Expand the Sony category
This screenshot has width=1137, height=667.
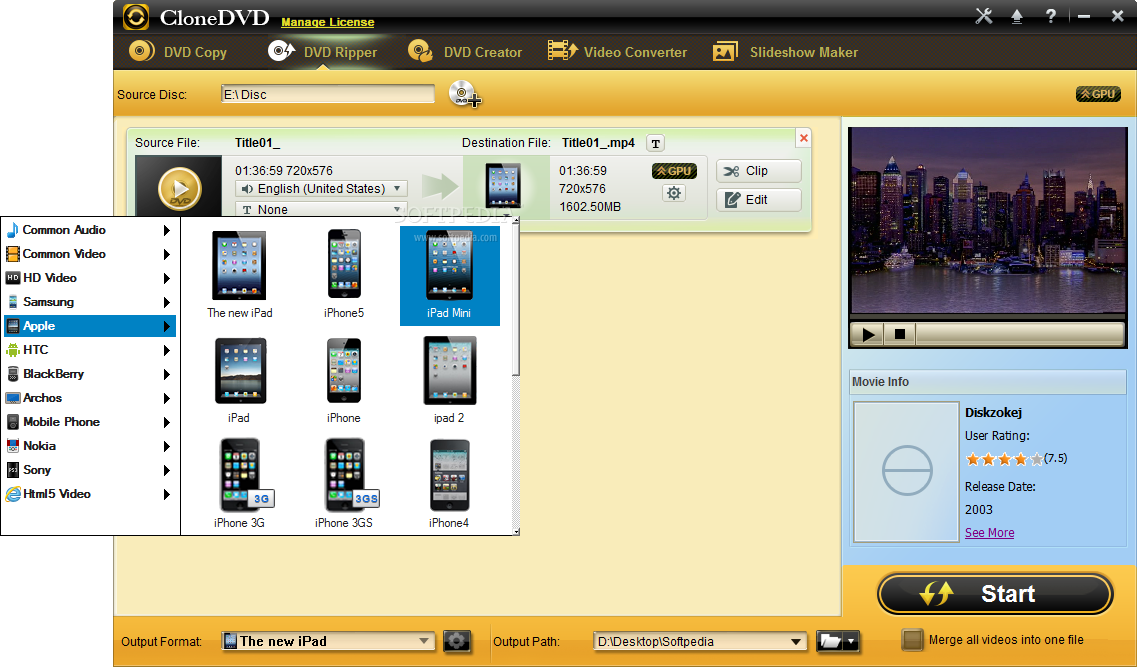click(90, 469)
